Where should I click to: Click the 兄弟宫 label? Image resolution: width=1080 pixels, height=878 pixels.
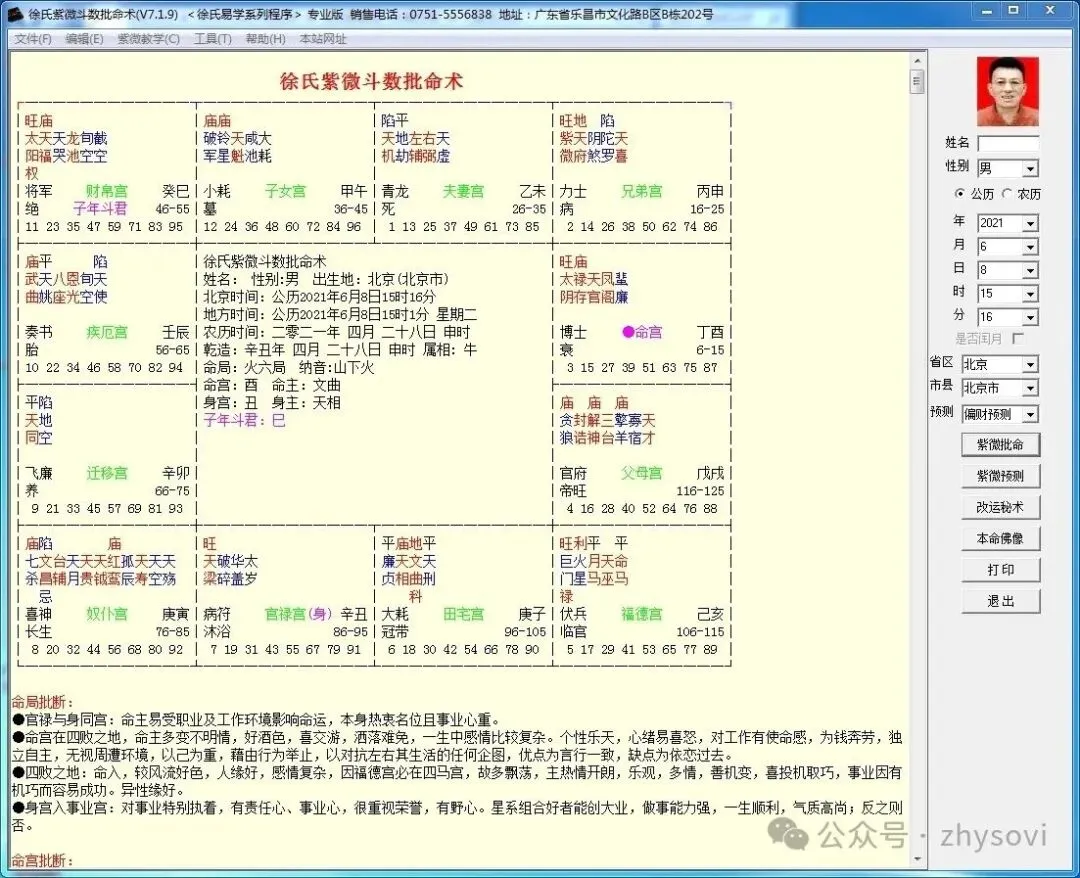coord(641,191)
